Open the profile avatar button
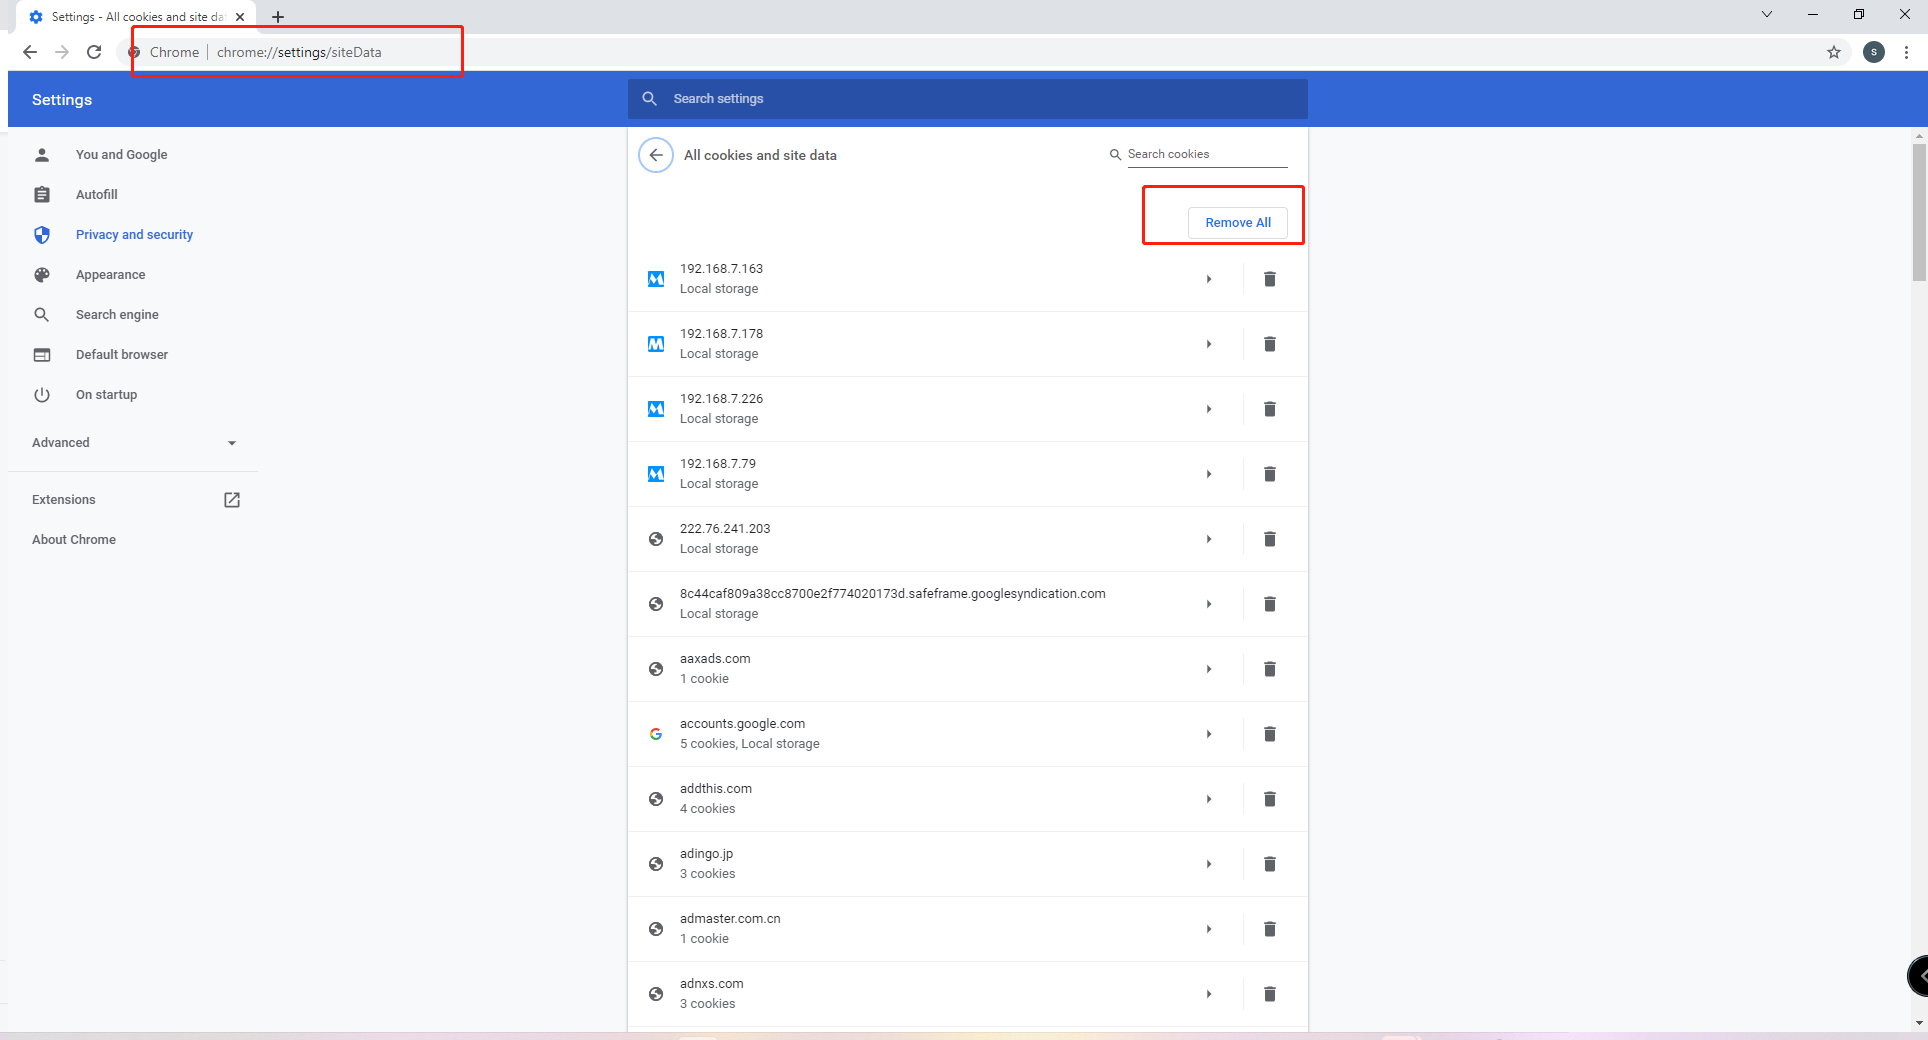 coord(1874,52)
